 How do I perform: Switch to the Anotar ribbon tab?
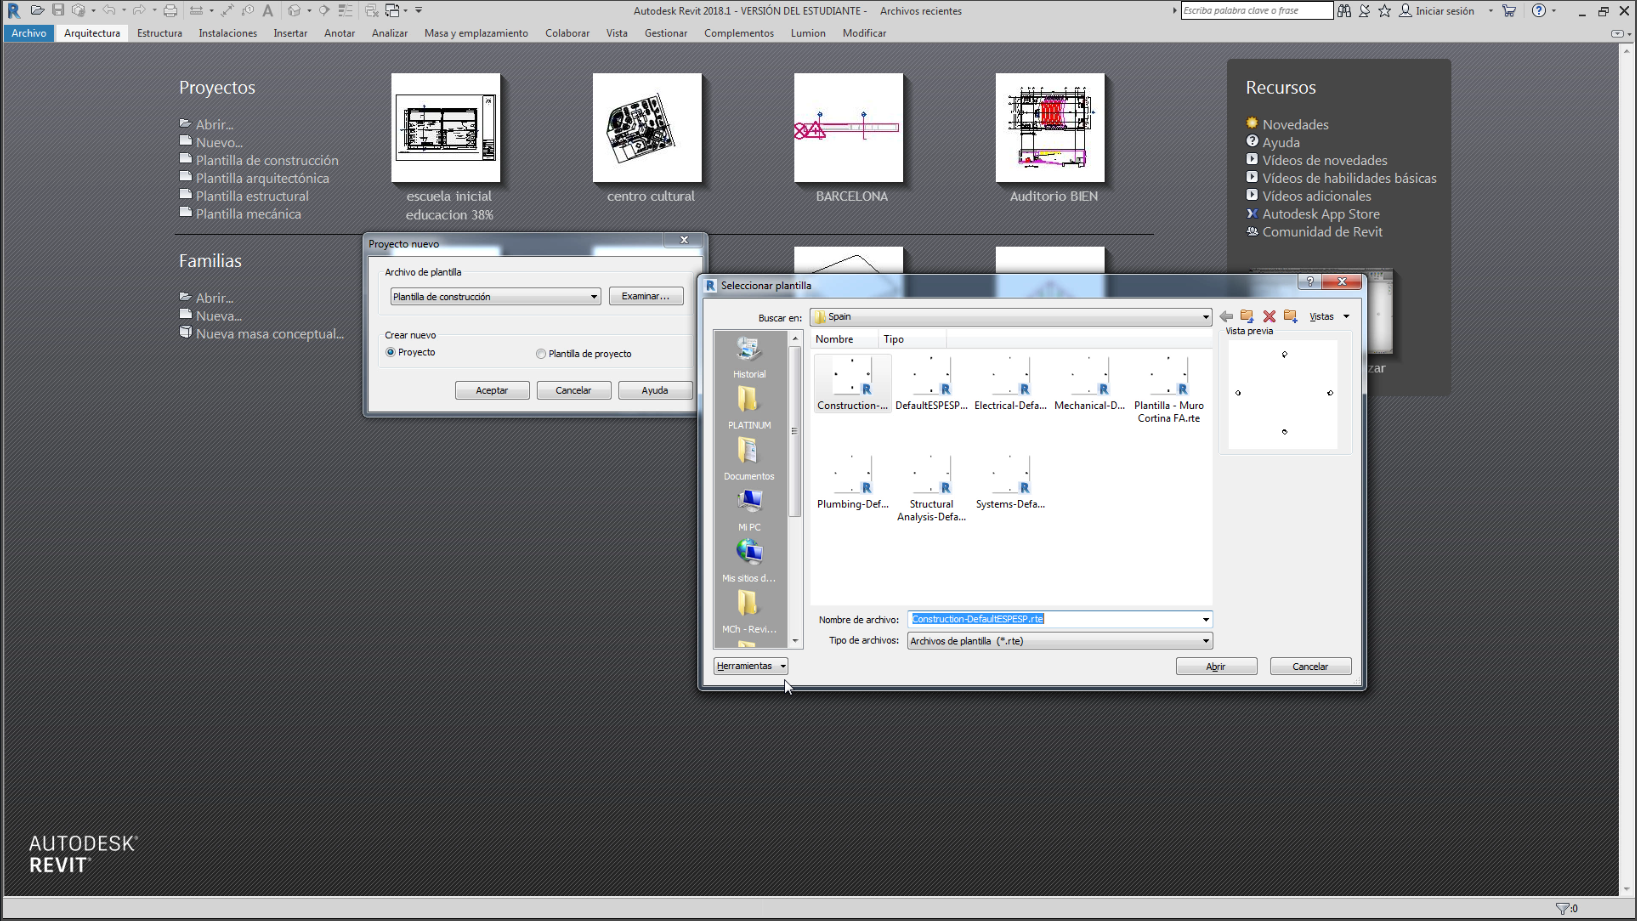tap(339, 33)
